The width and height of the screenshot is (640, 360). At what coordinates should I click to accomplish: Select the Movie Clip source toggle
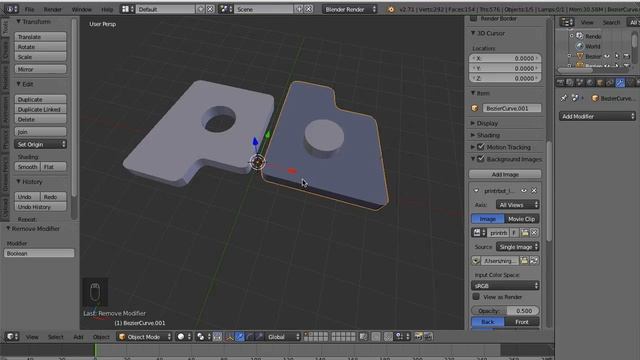[522, 219]
